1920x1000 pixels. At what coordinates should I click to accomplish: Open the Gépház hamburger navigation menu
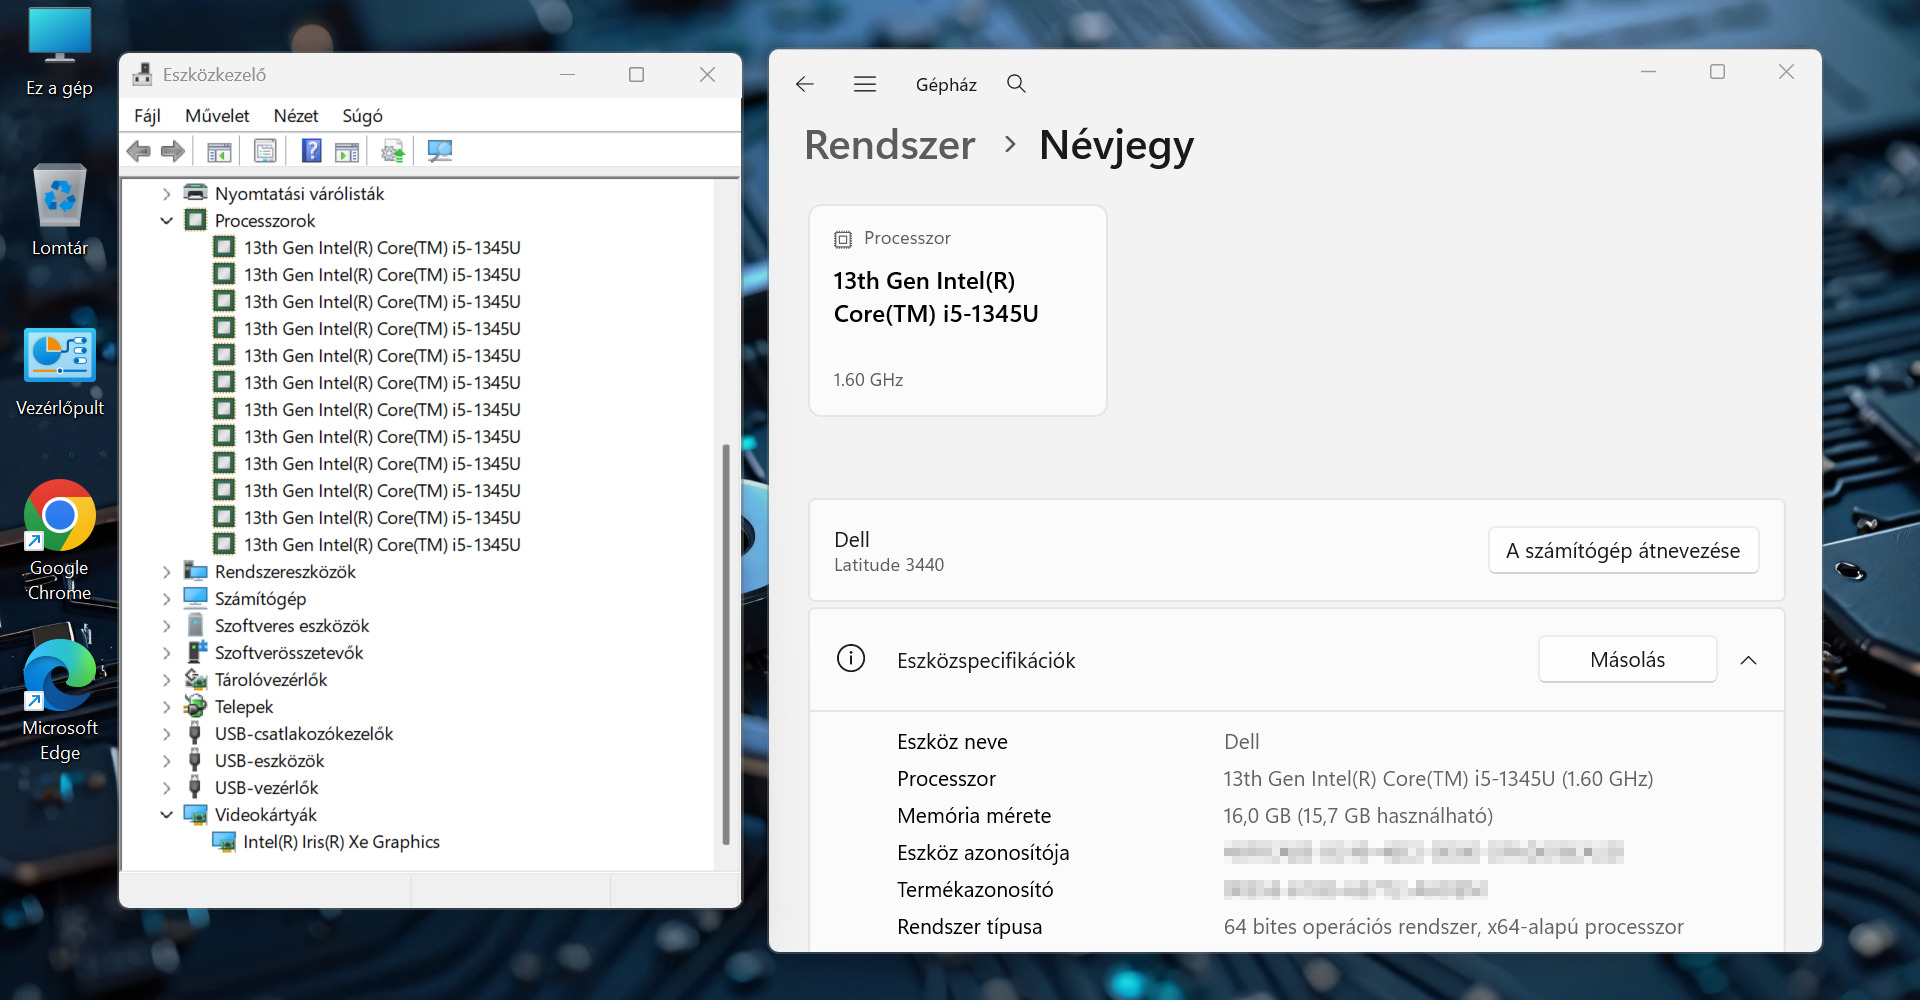tap(865, 84)
